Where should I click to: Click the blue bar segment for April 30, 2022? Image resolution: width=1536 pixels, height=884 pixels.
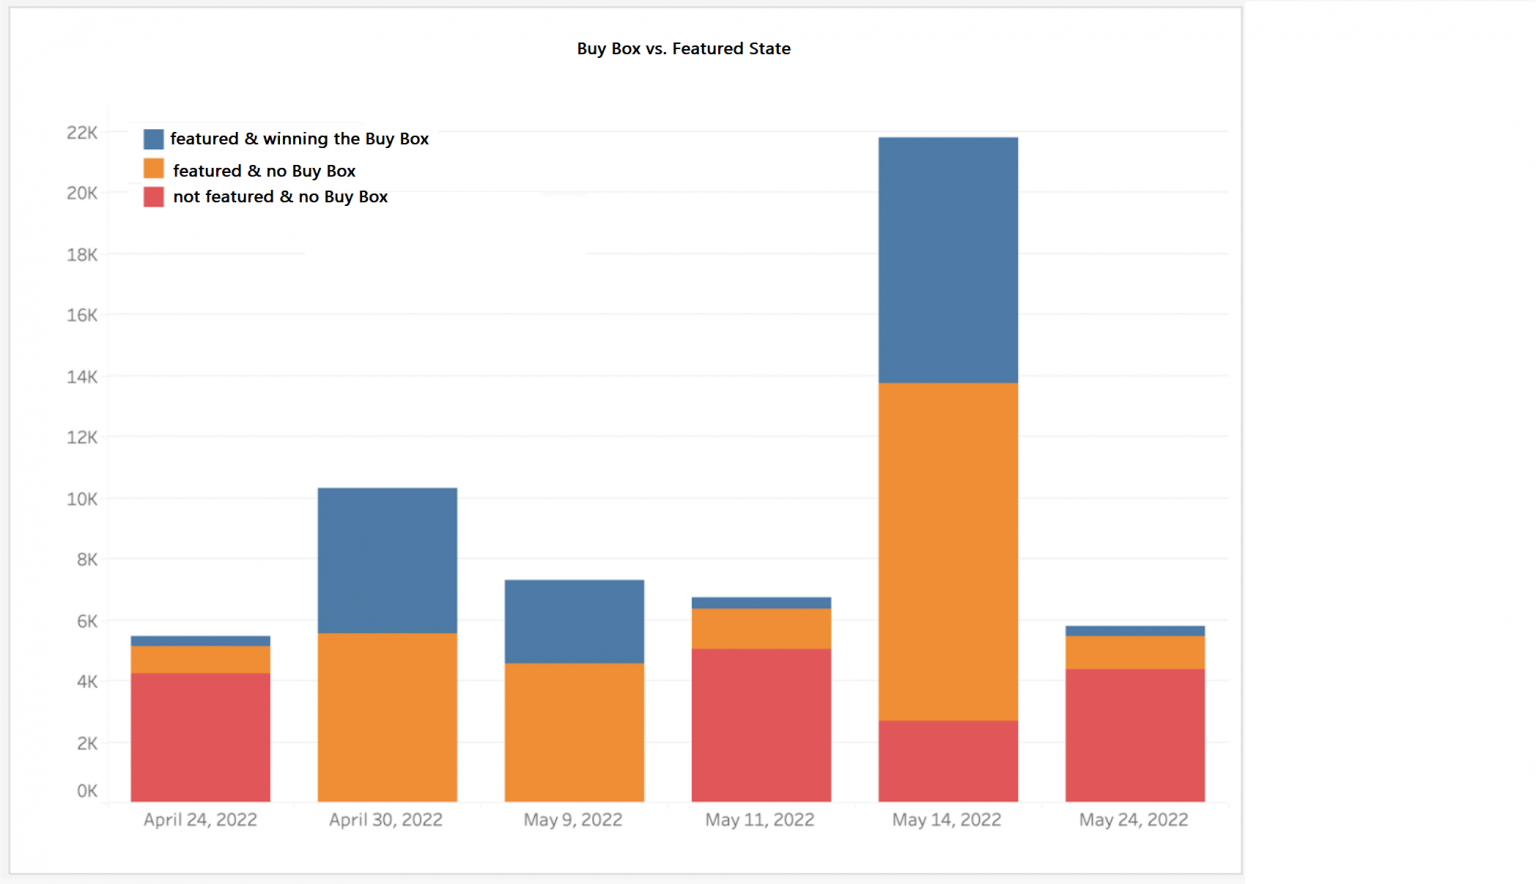pos(387,560)
